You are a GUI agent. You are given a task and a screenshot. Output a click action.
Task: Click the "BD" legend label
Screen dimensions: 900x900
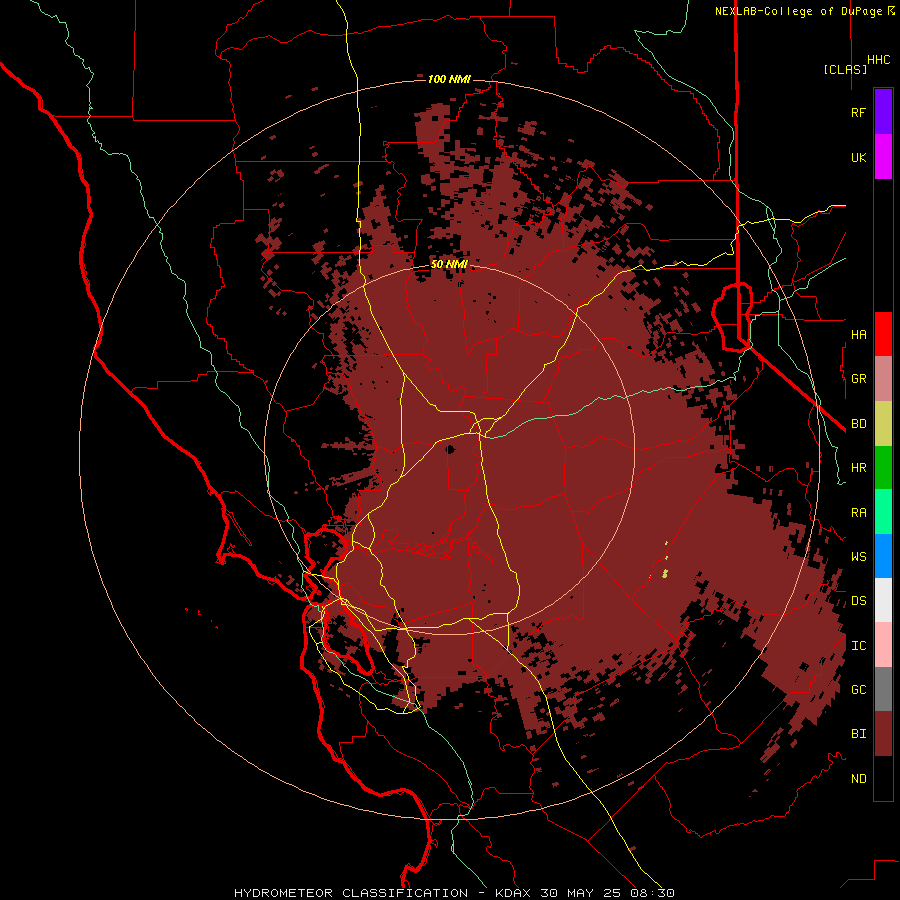pyautogui.click(x=858, y=424)
